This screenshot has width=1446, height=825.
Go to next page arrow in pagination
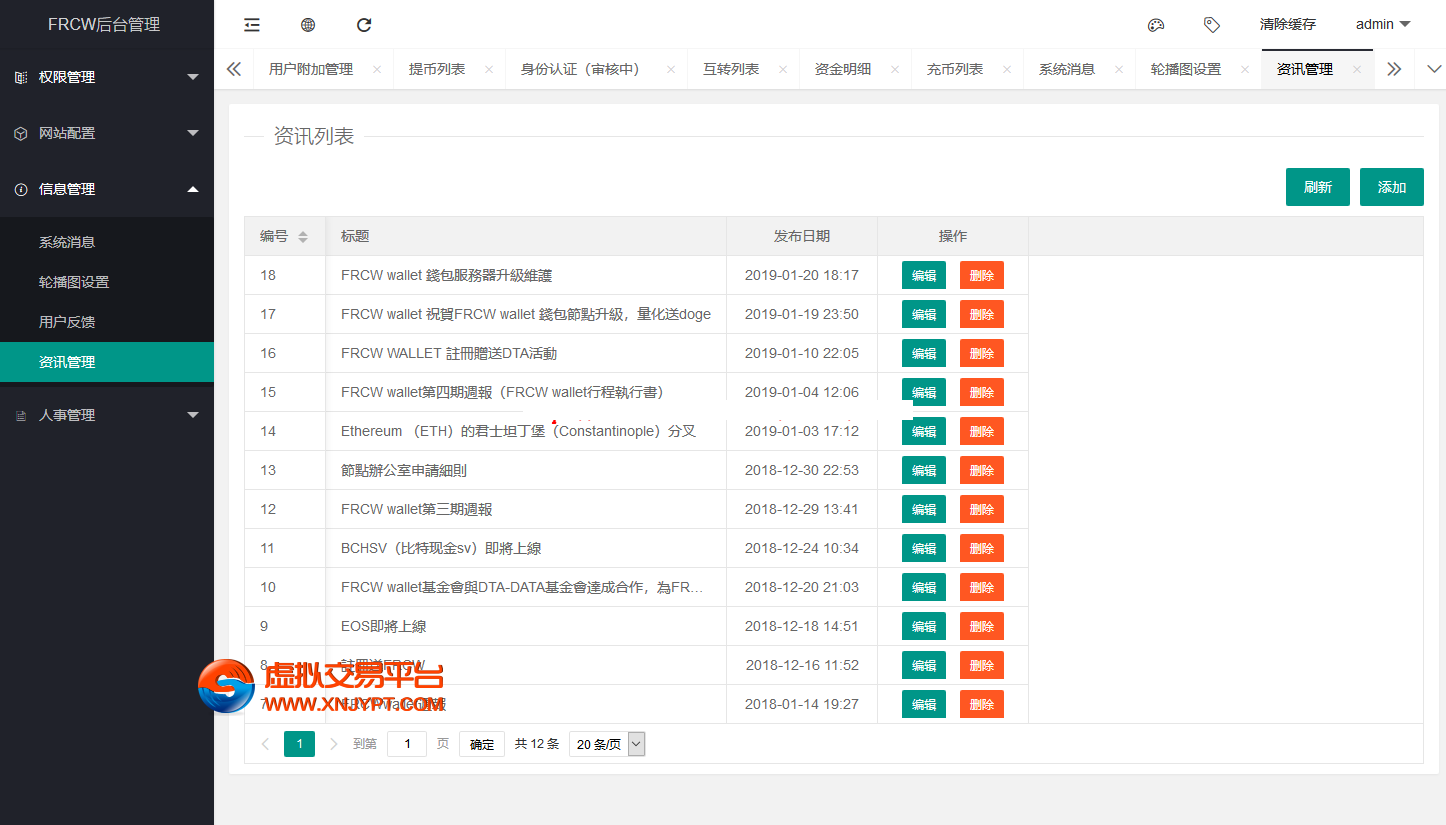(334, 744)
